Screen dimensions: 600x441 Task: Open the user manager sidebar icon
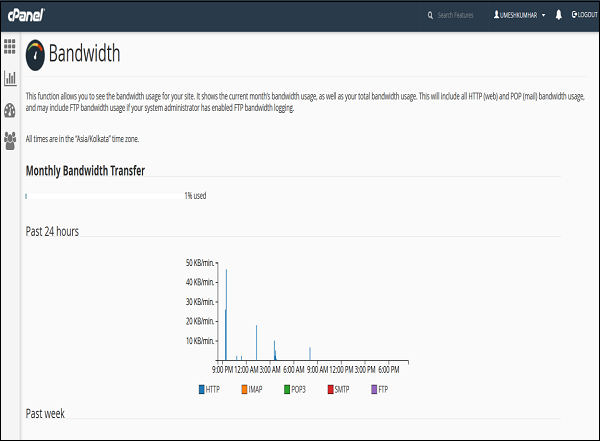coord(10,140)
